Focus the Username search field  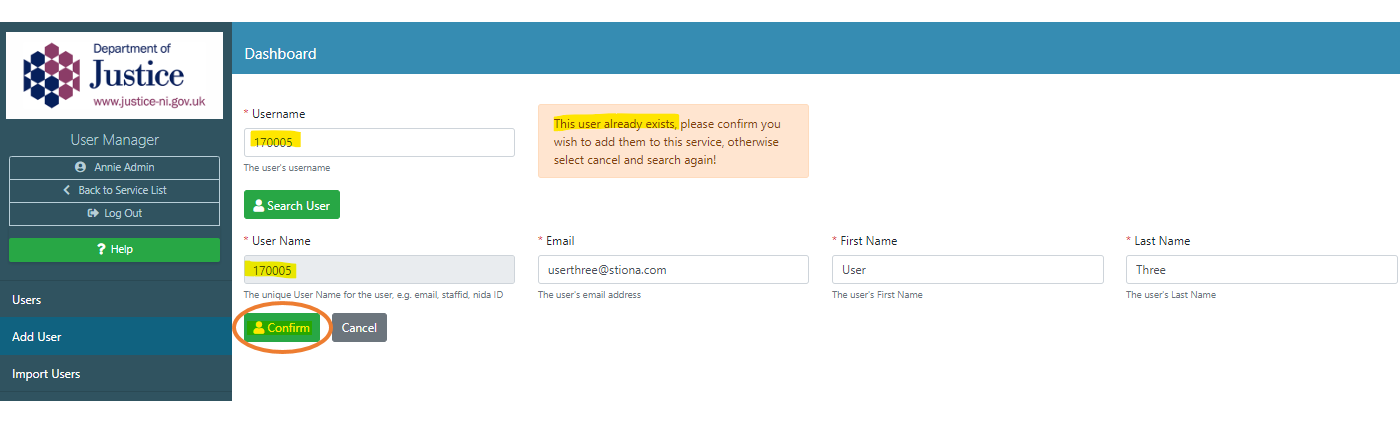(379, 142)
